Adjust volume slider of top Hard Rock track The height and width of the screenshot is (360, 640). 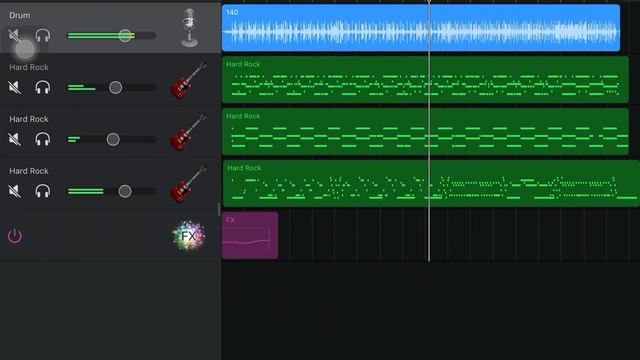pyautogui.click(x=111, y=87)
